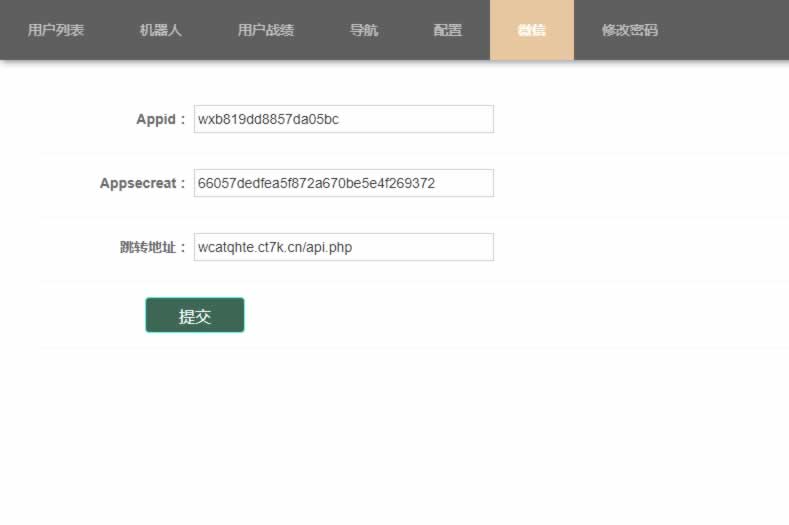This screenshot has width=789, height=525.
Task: Open the 用户列表 tab
Action: click(x=56, y=30)
